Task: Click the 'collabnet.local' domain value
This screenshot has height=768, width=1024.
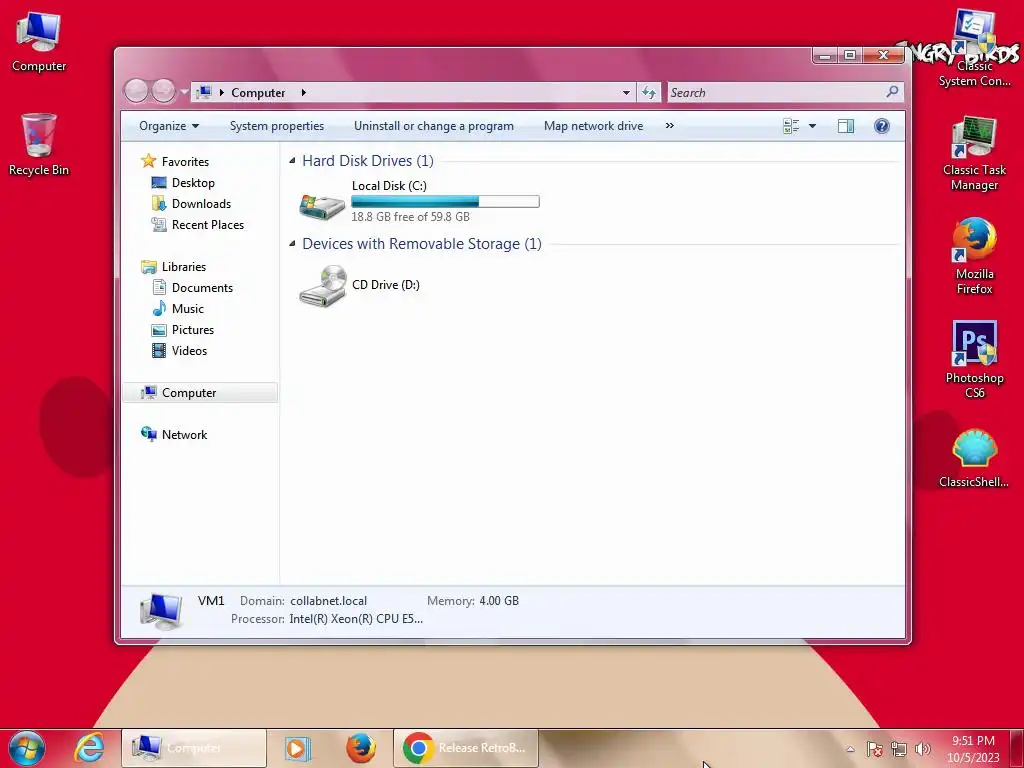Action: 328,601
